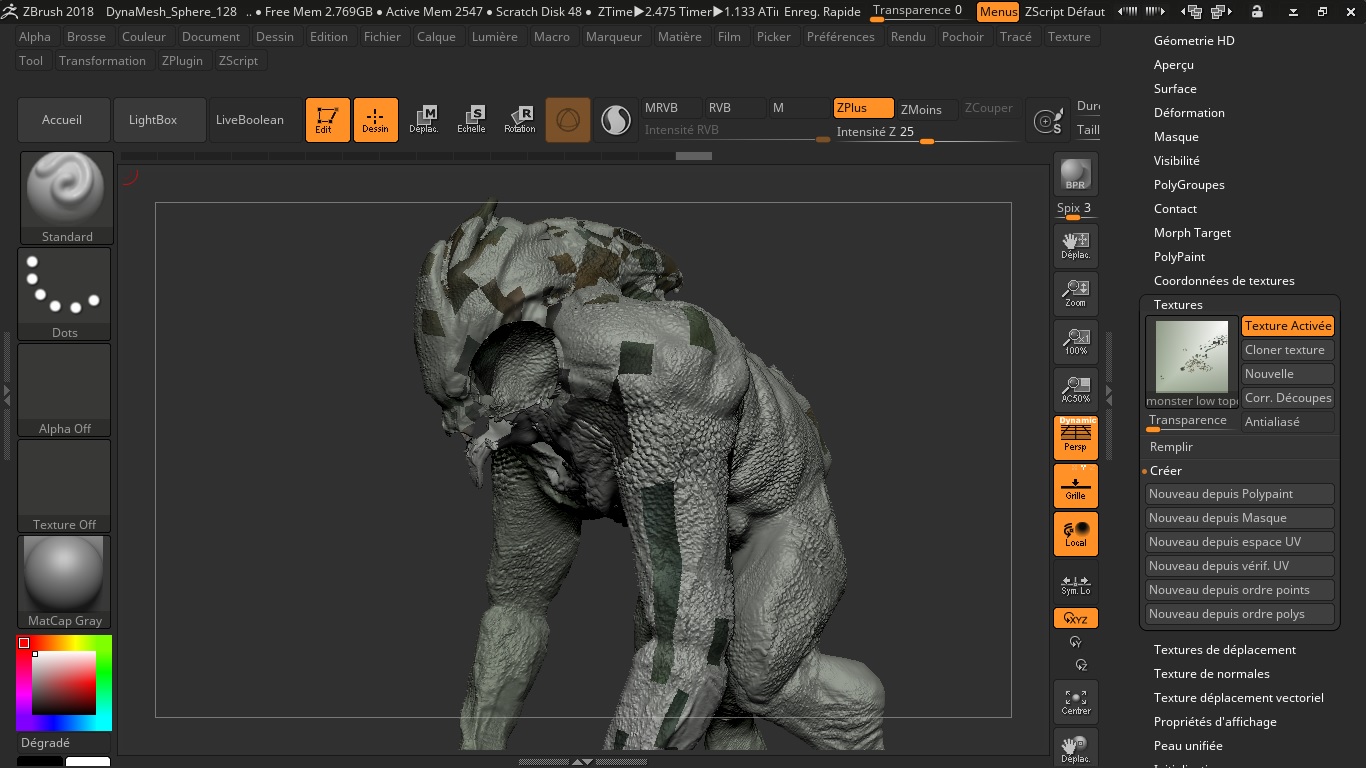This screenshot has width=1366, height=768.
Task: Click Nouveau depuis Polypaint
Action: [1239, 493]
